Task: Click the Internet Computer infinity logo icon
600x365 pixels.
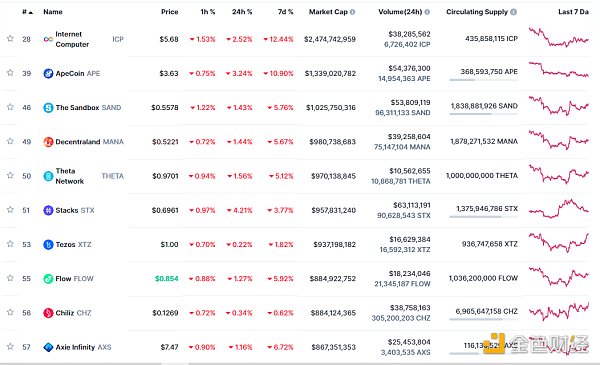Action: pyautogui.click(x=48, y=39)
